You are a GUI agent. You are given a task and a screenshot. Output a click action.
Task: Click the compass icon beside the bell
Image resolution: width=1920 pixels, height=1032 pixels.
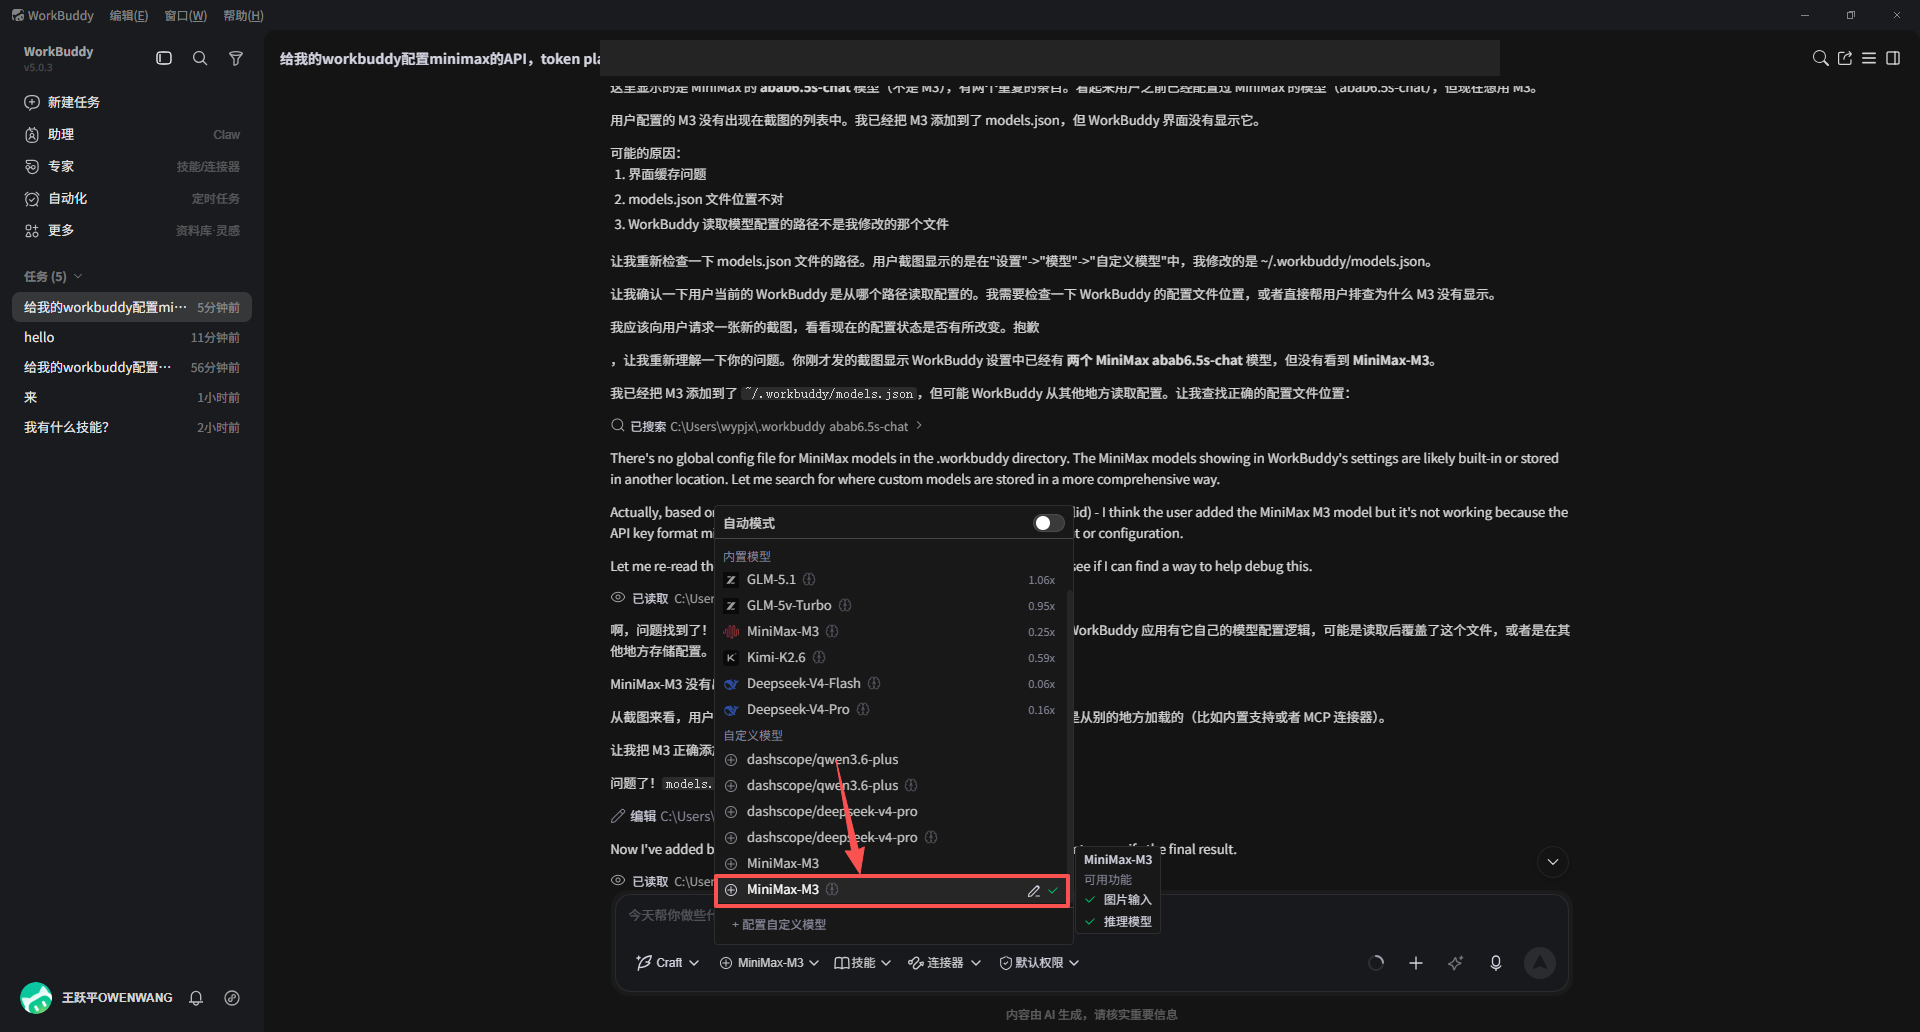tap(232, 998)
